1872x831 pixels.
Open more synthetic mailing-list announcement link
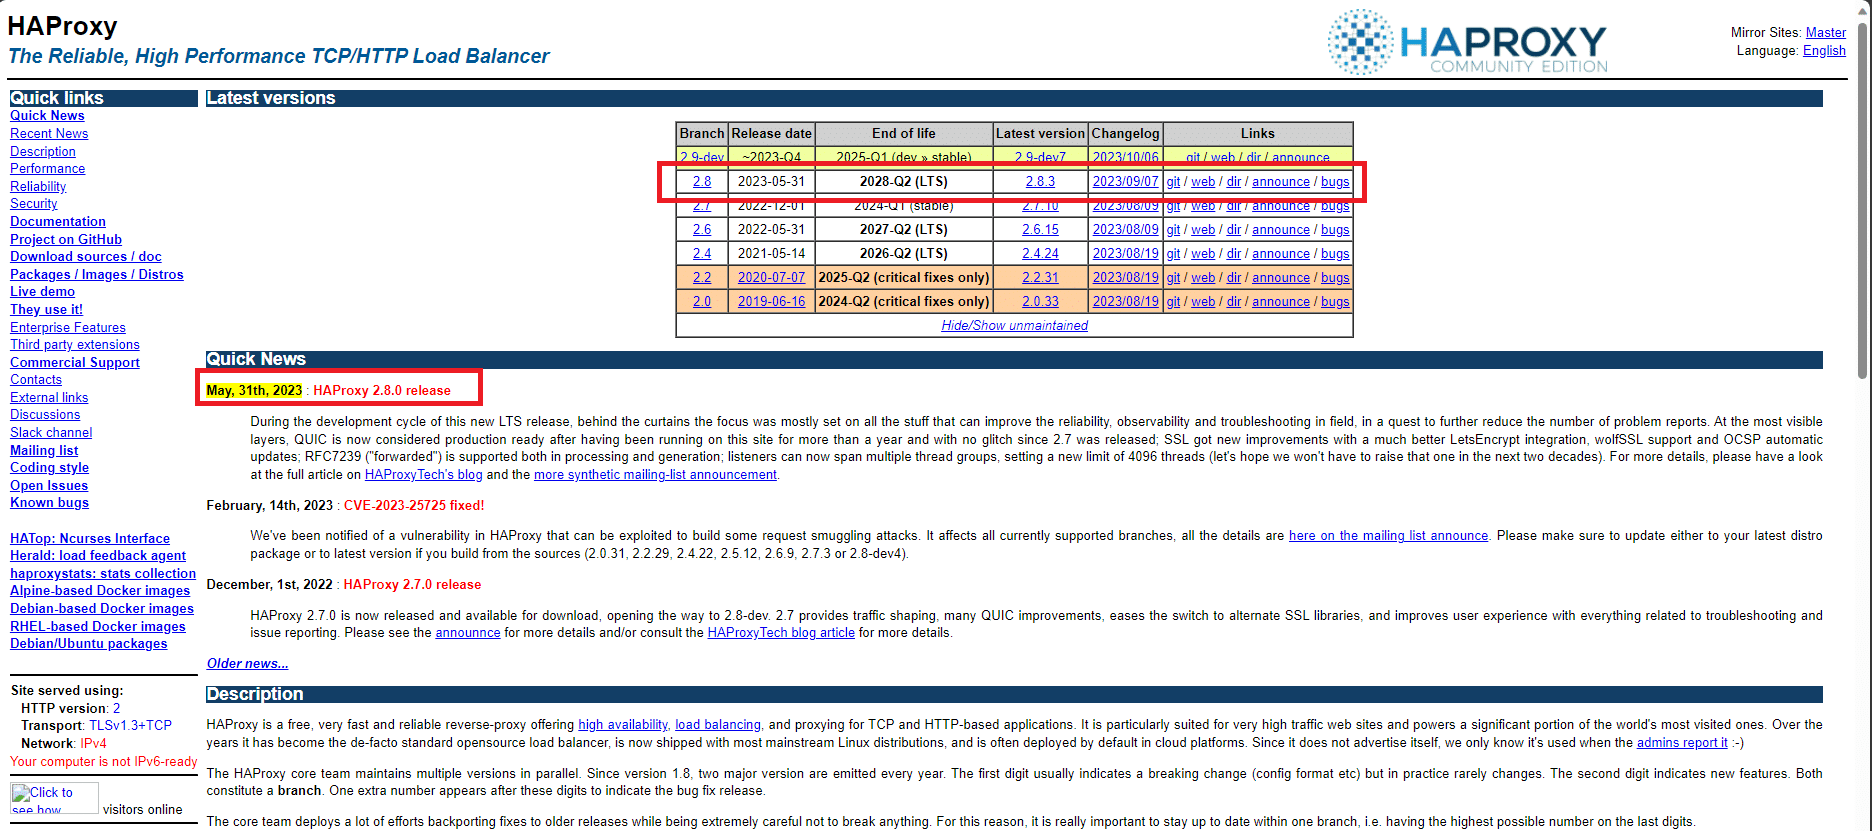[x=655, y=474]
